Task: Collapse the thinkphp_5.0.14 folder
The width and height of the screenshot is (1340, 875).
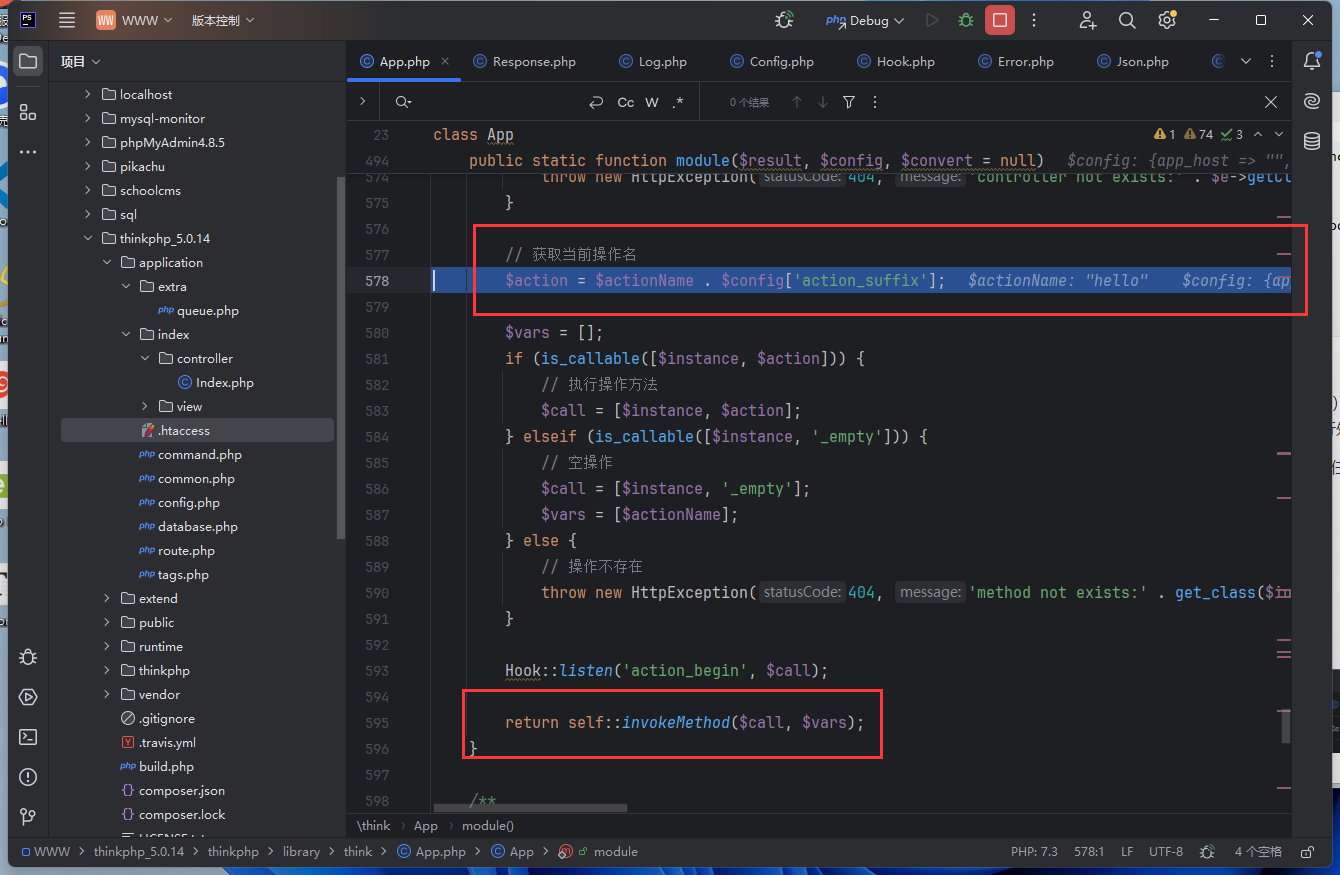Action: (89, 238)
